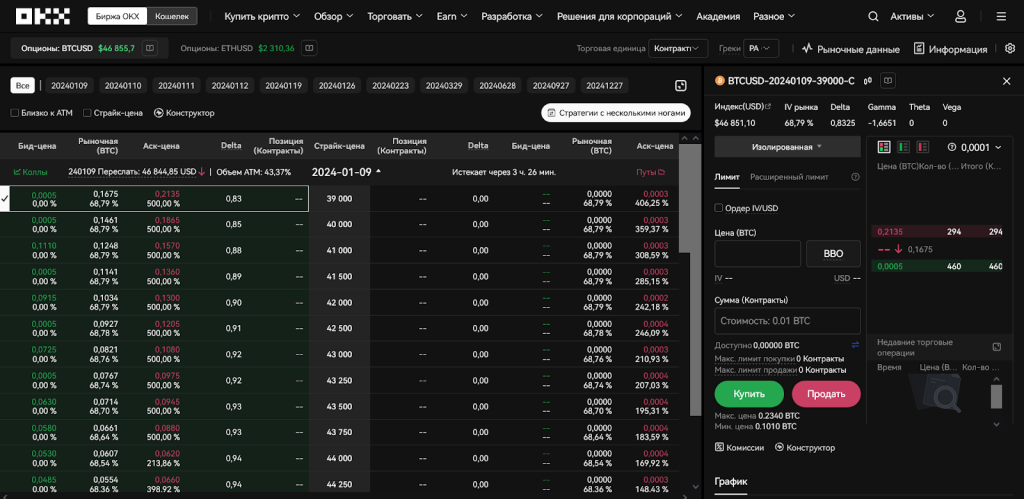Open the options settings gear

coord(1009,48)
